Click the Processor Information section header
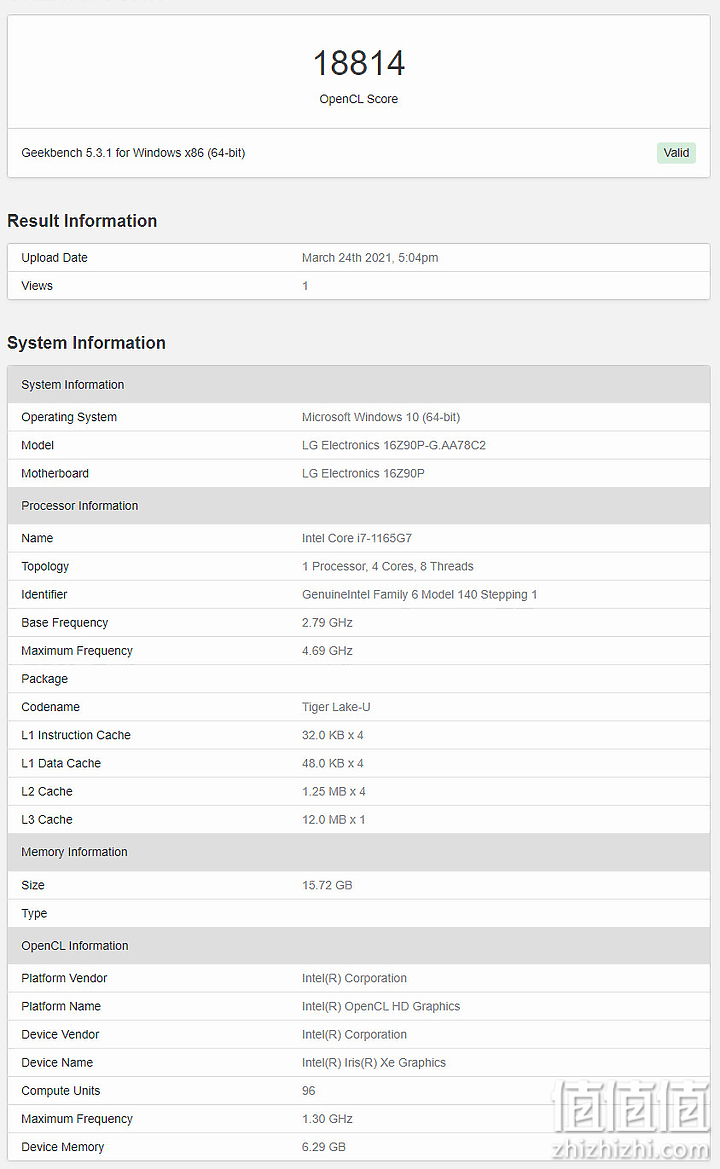 [x=359, y=506]
